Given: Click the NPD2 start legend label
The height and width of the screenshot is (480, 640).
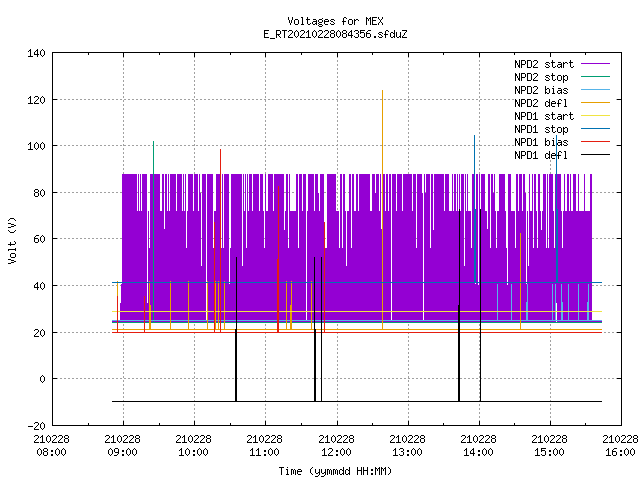Looking at the screenshot, I should tap(544, 64).
